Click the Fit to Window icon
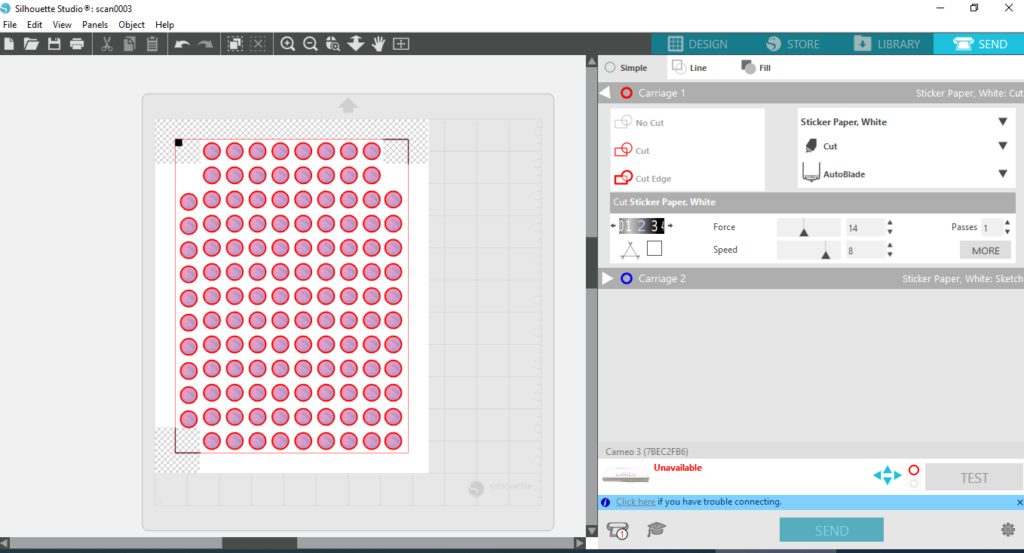Image resolution: width=1024 pixels, height=553 pixels. [401, 44]
